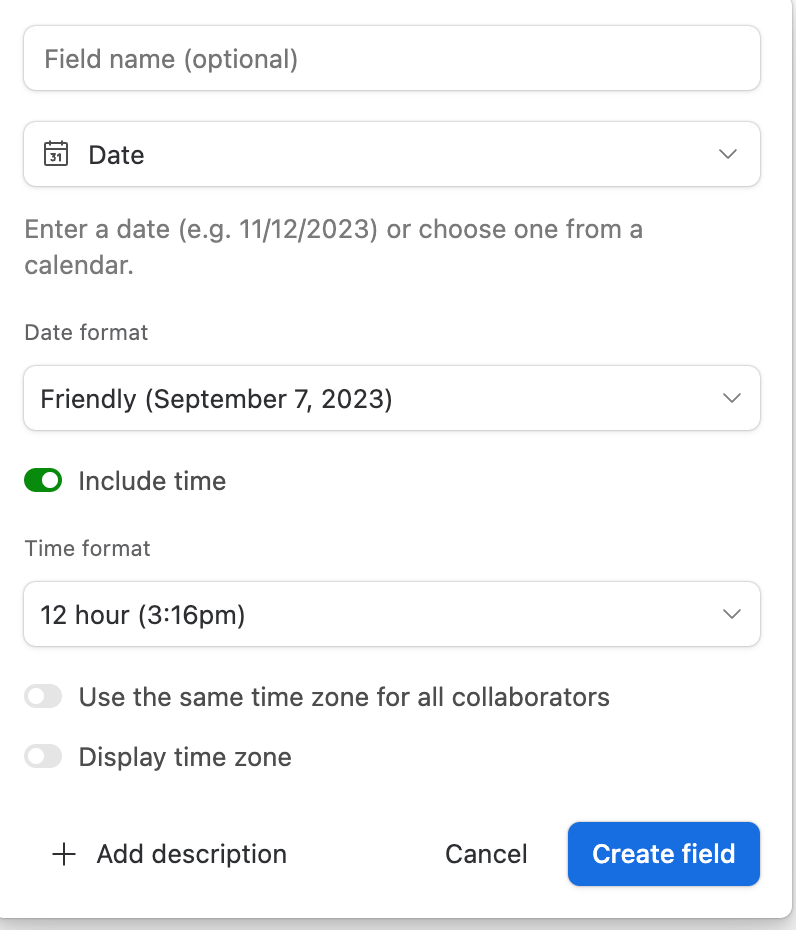Click the Field name (optional) input
Image resolution: width=796 pixels, height=930 pixels.
pyautogui.click(x=392, y=58)
